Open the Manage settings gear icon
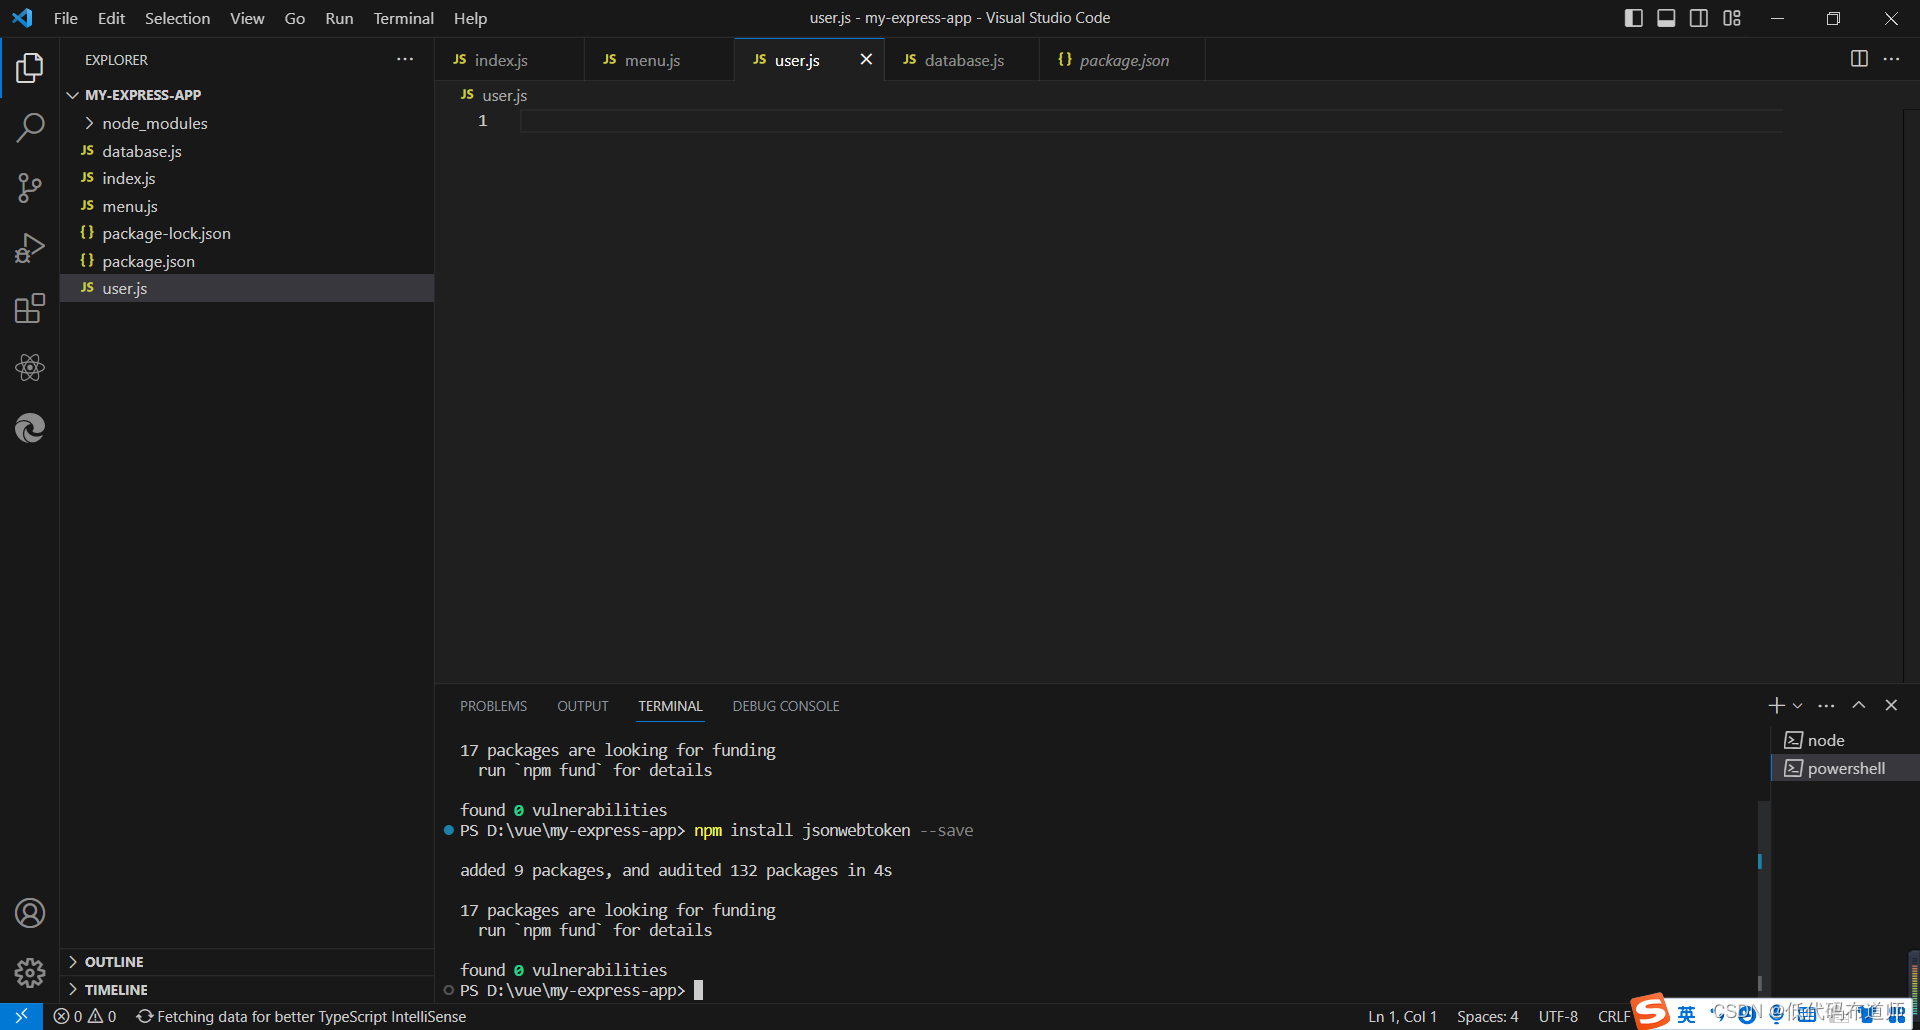1920x1030 pixels. coord(30,972)
